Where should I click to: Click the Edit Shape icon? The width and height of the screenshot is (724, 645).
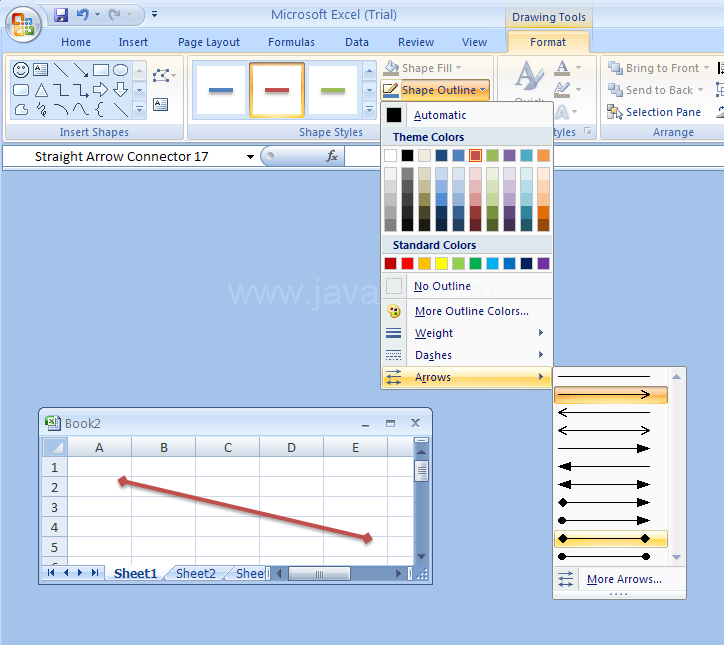(x=162, y=75)
